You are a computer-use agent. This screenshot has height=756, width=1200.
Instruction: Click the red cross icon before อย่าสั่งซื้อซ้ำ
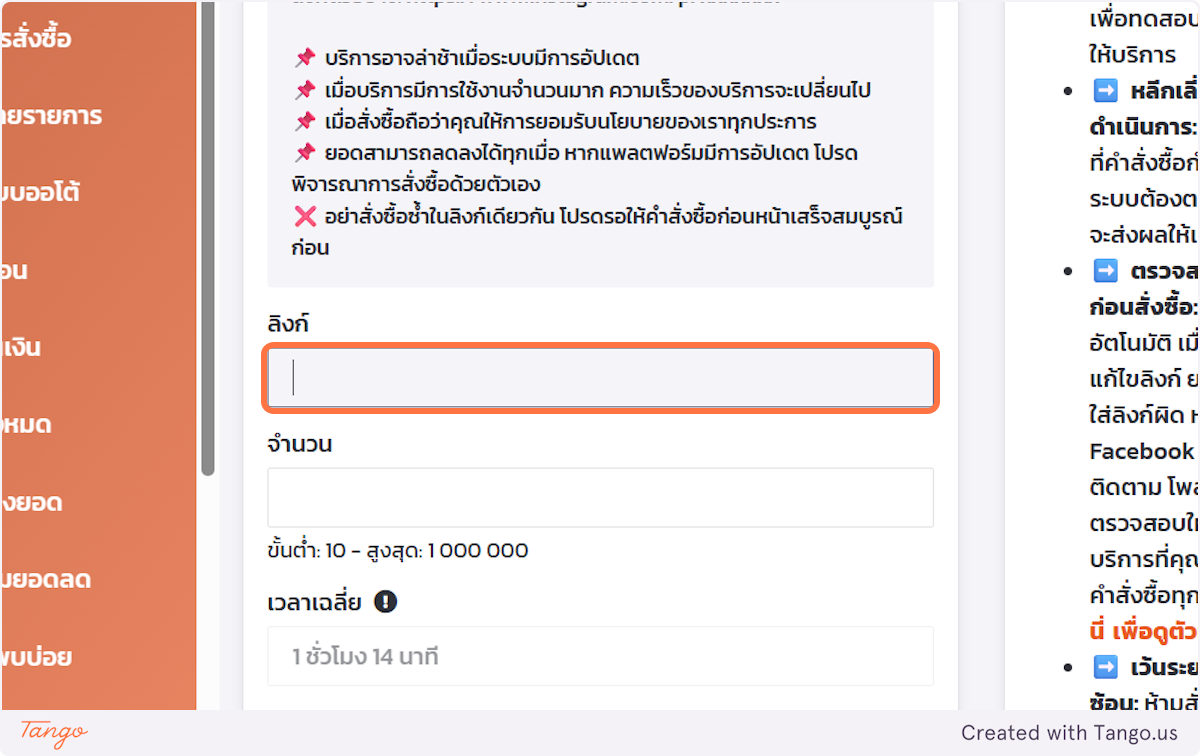click(305, 216)
